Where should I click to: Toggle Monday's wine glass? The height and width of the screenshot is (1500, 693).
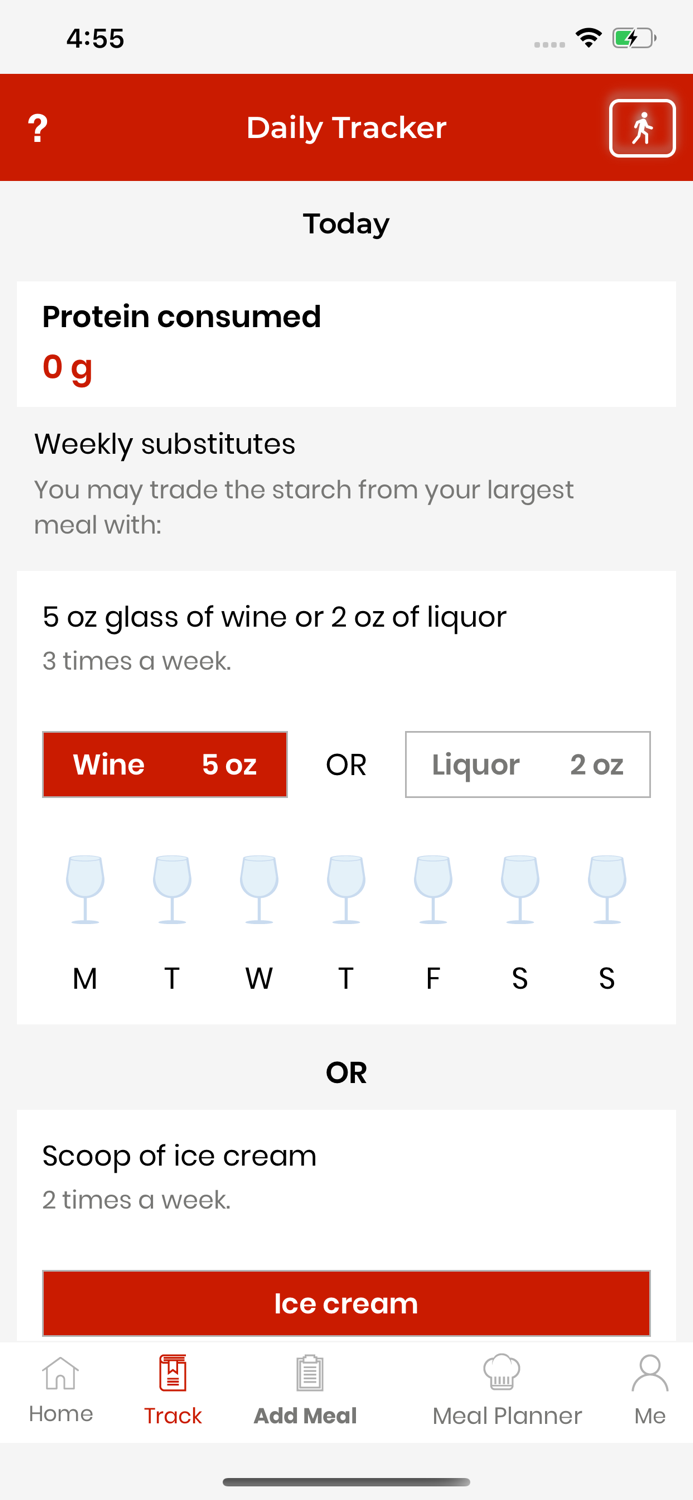click(x=85, y=889)
